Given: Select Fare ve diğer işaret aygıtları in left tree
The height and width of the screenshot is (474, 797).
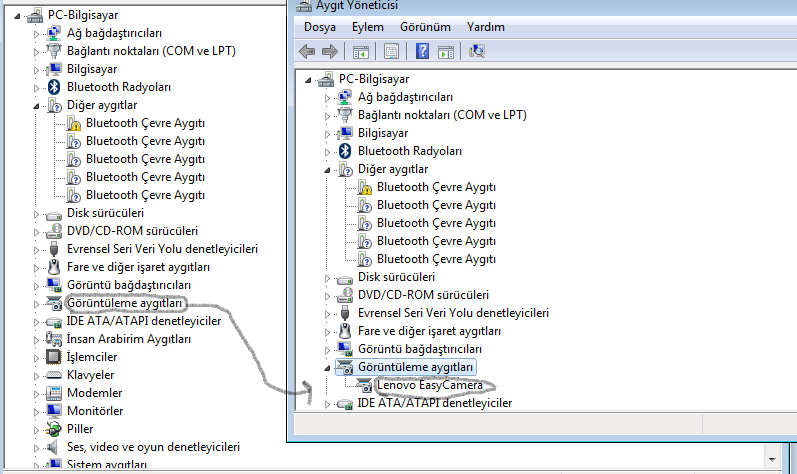Looking at the screenshot, I should point(138,267).
